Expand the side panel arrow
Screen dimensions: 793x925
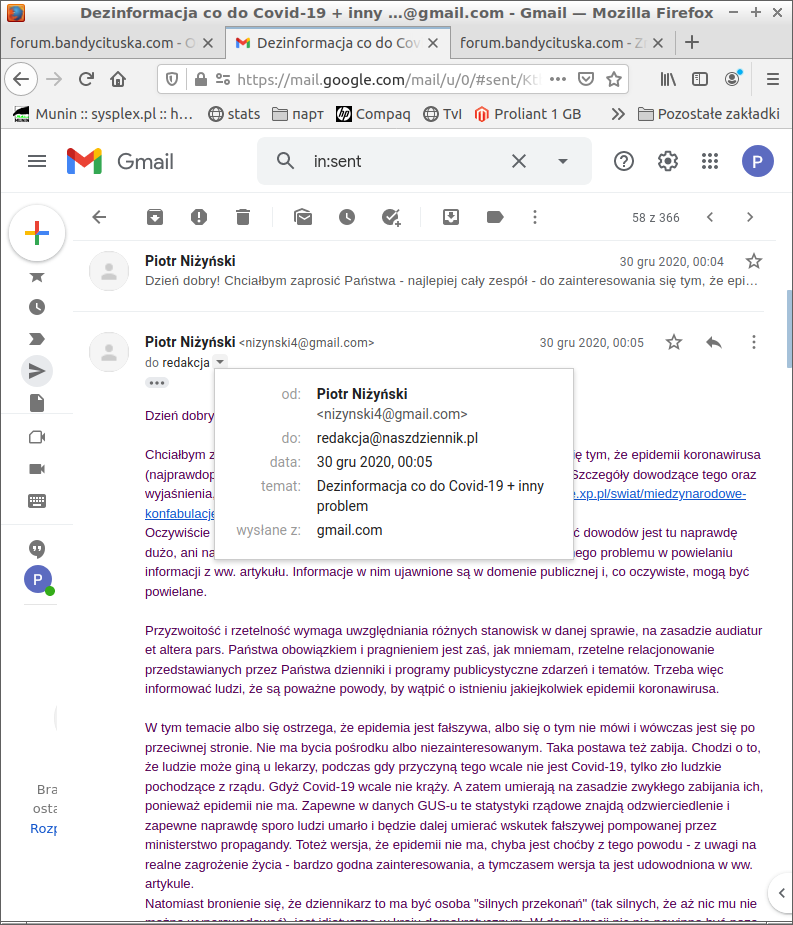point(781,893)
